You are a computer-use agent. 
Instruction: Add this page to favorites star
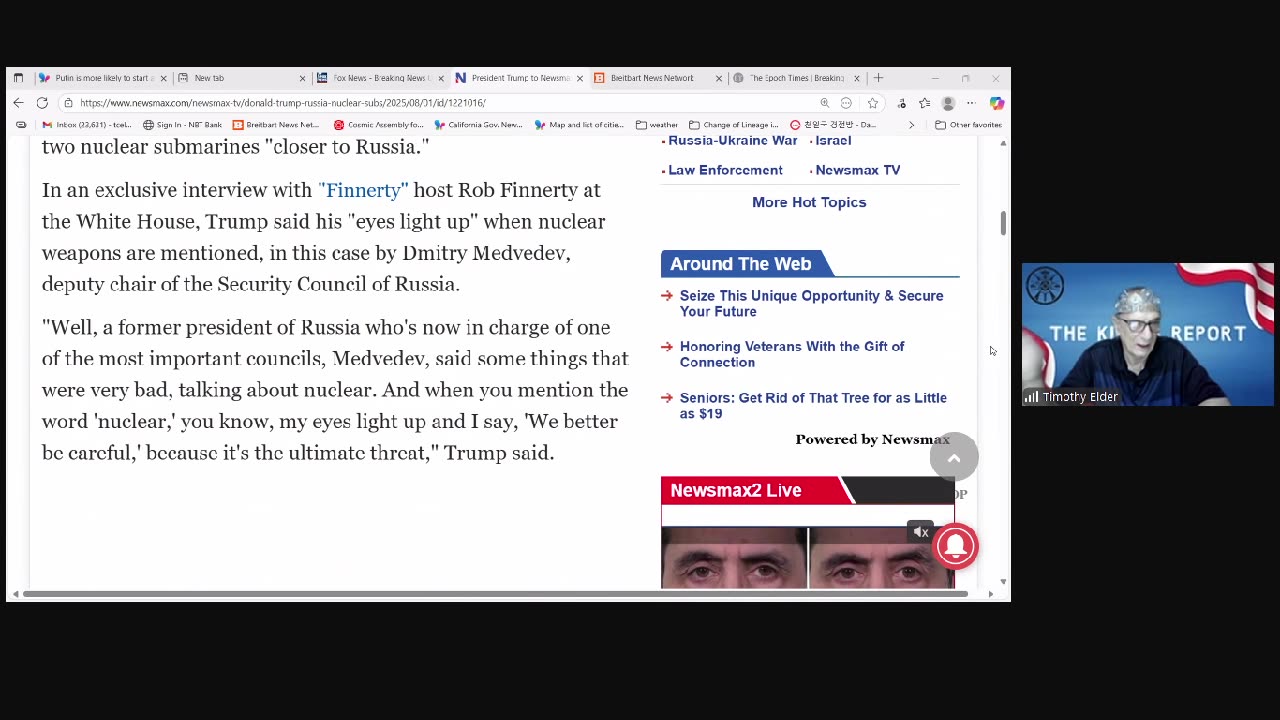click(x=873, y=103)
